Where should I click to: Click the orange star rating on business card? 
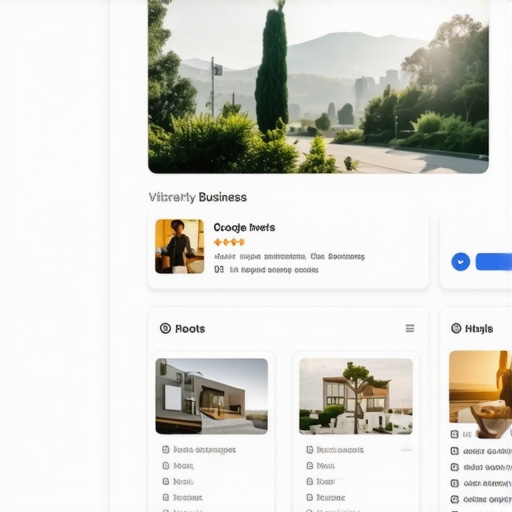click(x=229, y=242)
